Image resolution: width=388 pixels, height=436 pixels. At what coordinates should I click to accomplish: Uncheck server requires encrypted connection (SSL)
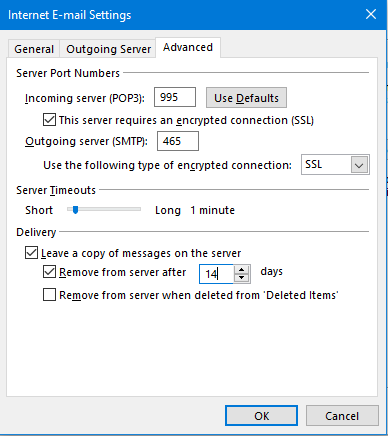pos(49,120)
